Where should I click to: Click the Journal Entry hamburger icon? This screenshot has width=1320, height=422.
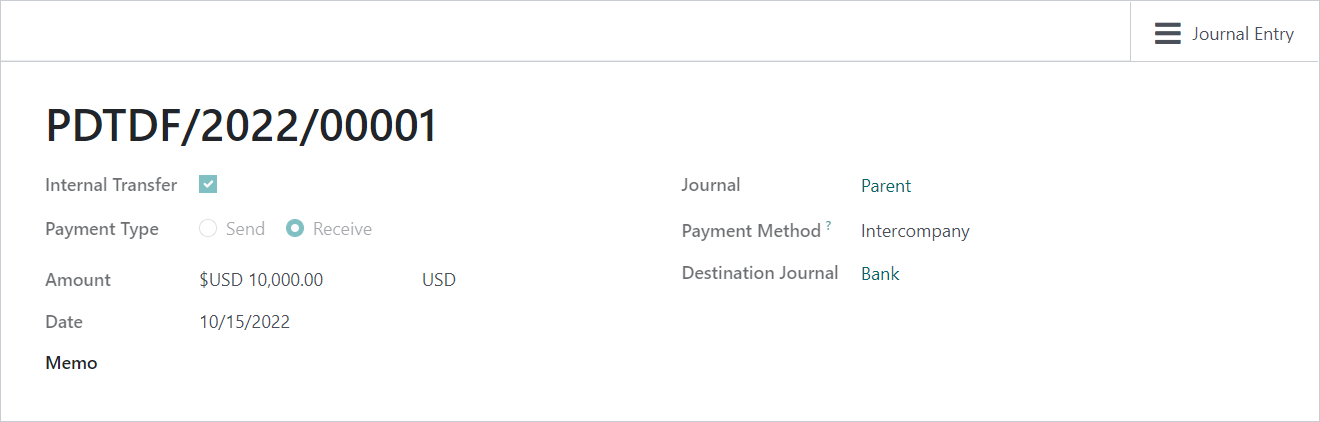[1167, 34]
